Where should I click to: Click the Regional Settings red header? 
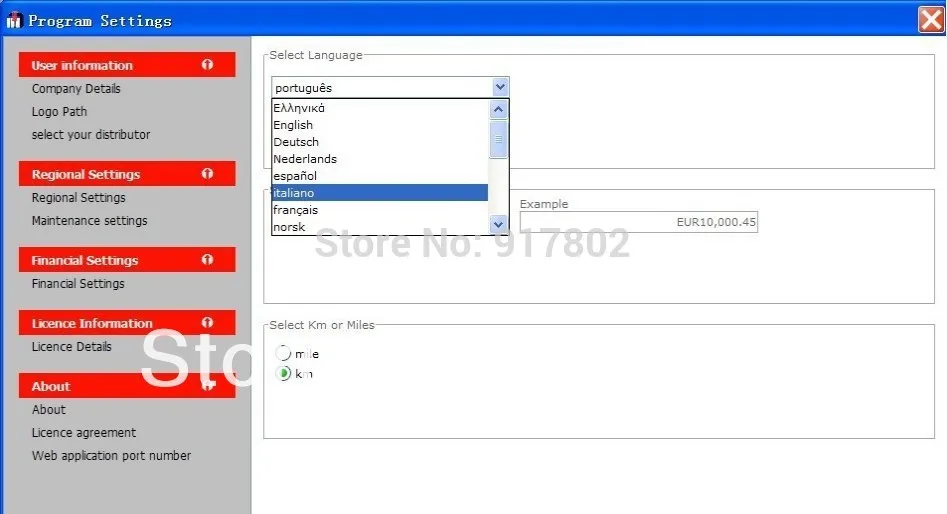point(127,174)
